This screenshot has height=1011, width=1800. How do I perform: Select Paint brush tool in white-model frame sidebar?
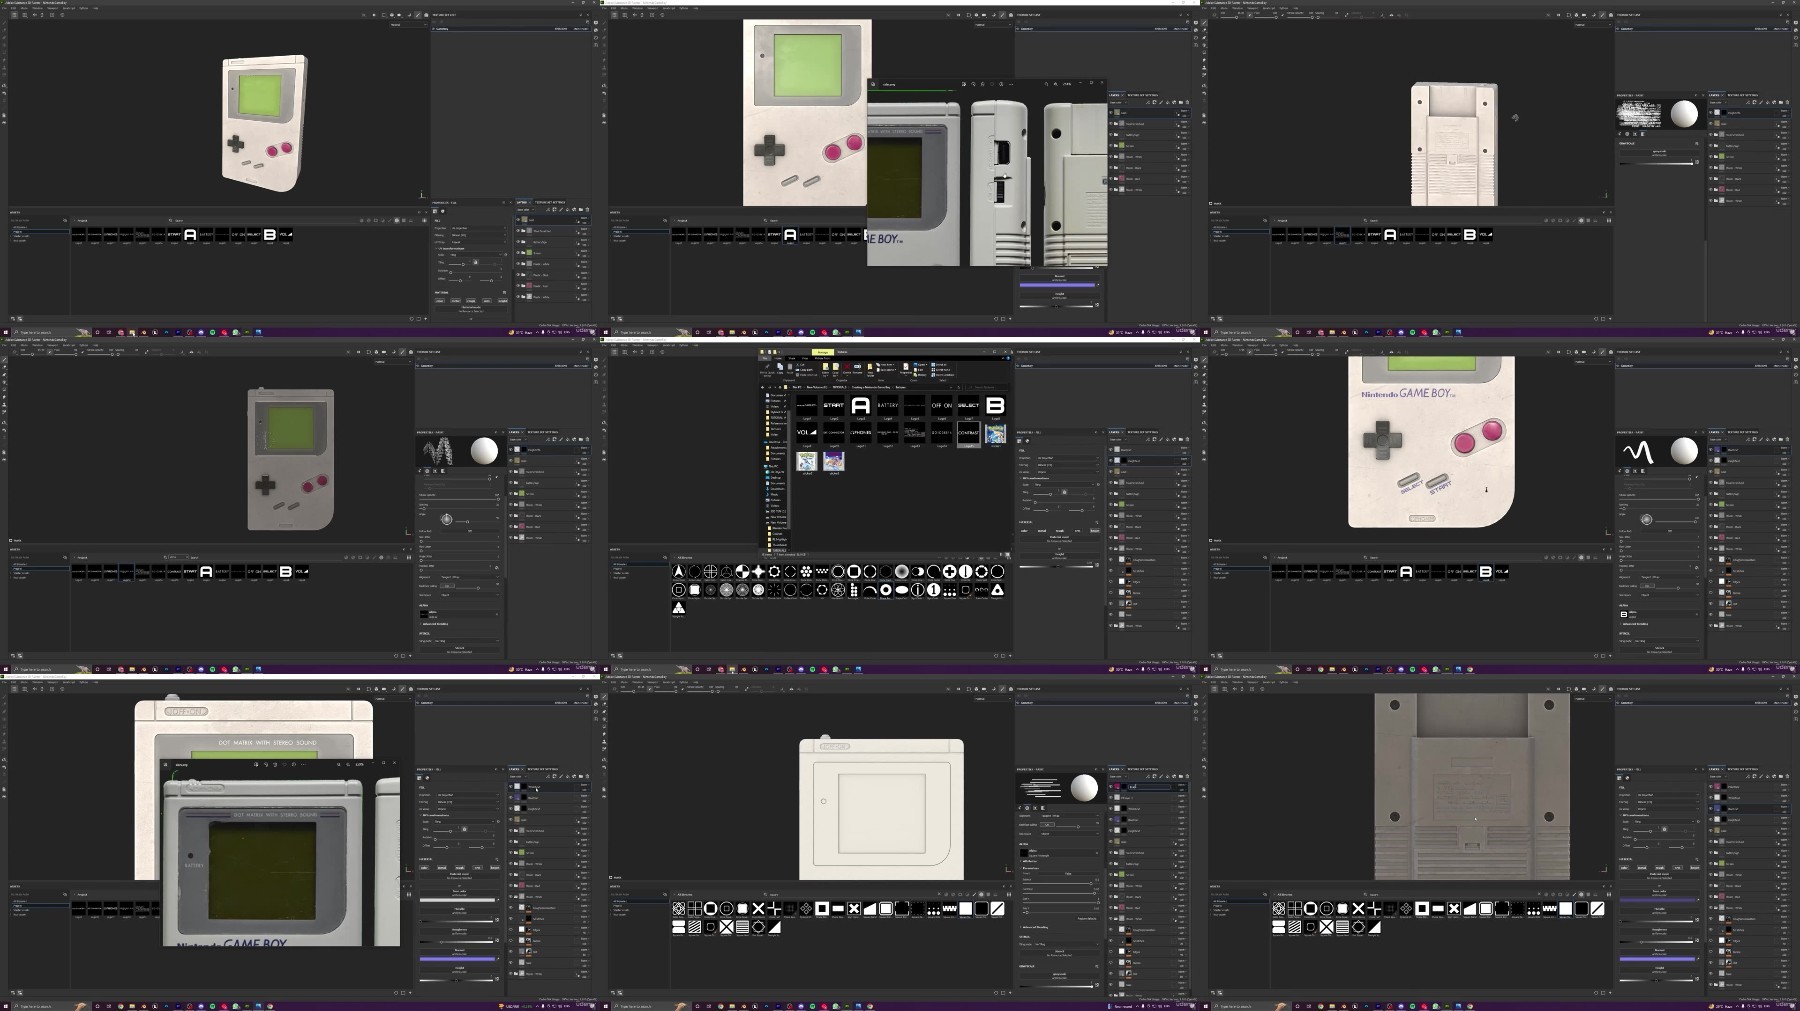(604, 697)
